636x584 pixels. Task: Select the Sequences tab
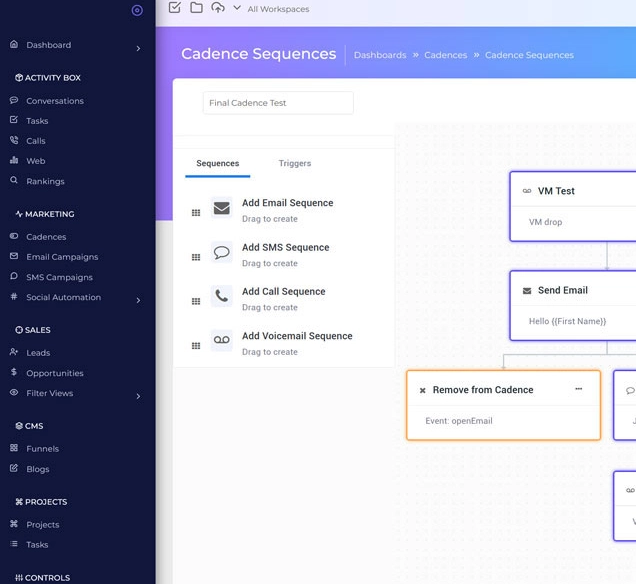click(217, 163)
